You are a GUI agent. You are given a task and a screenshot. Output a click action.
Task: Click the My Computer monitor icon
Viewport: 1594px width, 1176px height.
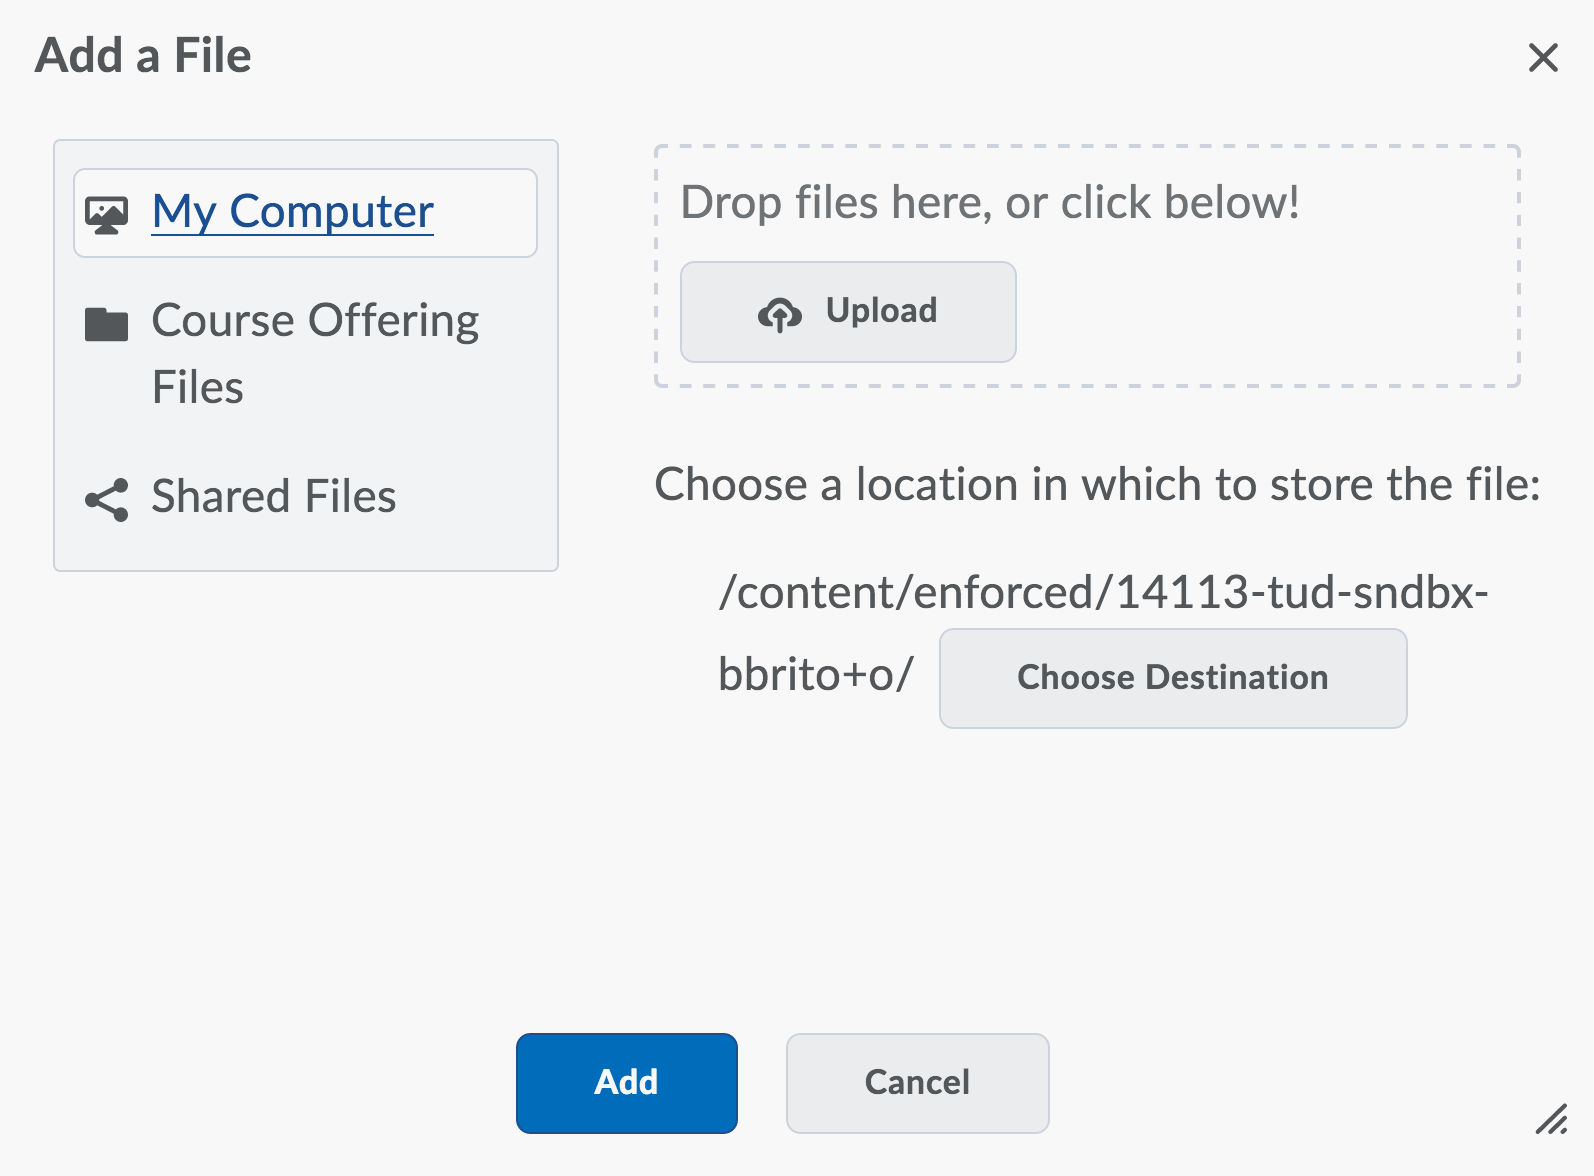tap(106, 214)
